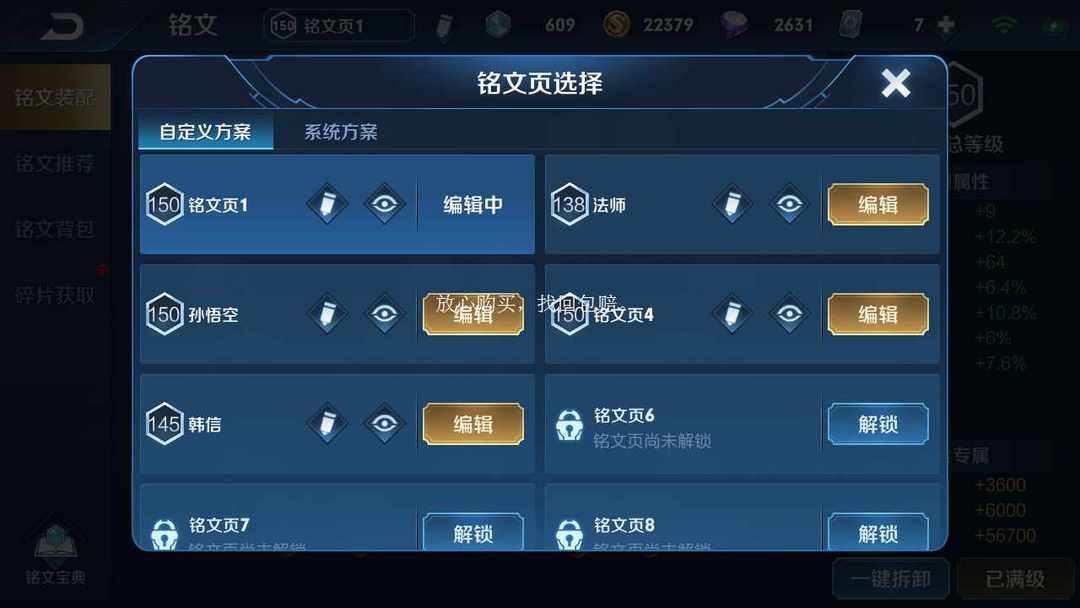Tap rename pencil icon for 韩信 page
Image resolution: width=1080 pixels, height=608 pixels.
(x=327, y=423)
